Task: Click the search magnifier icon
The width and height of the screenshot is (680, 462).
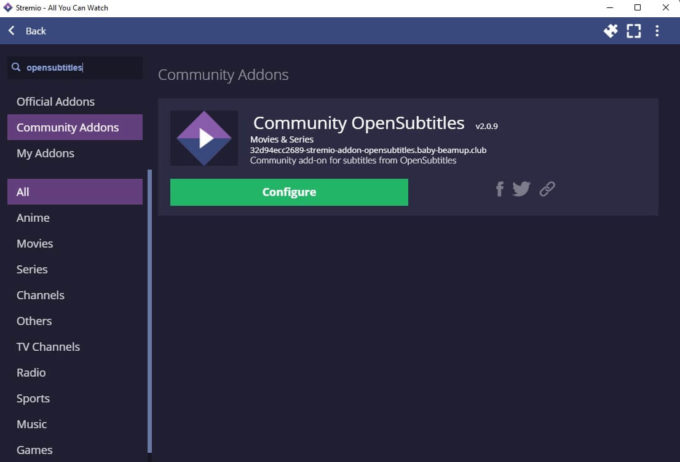Action: (x=16, y=68)
